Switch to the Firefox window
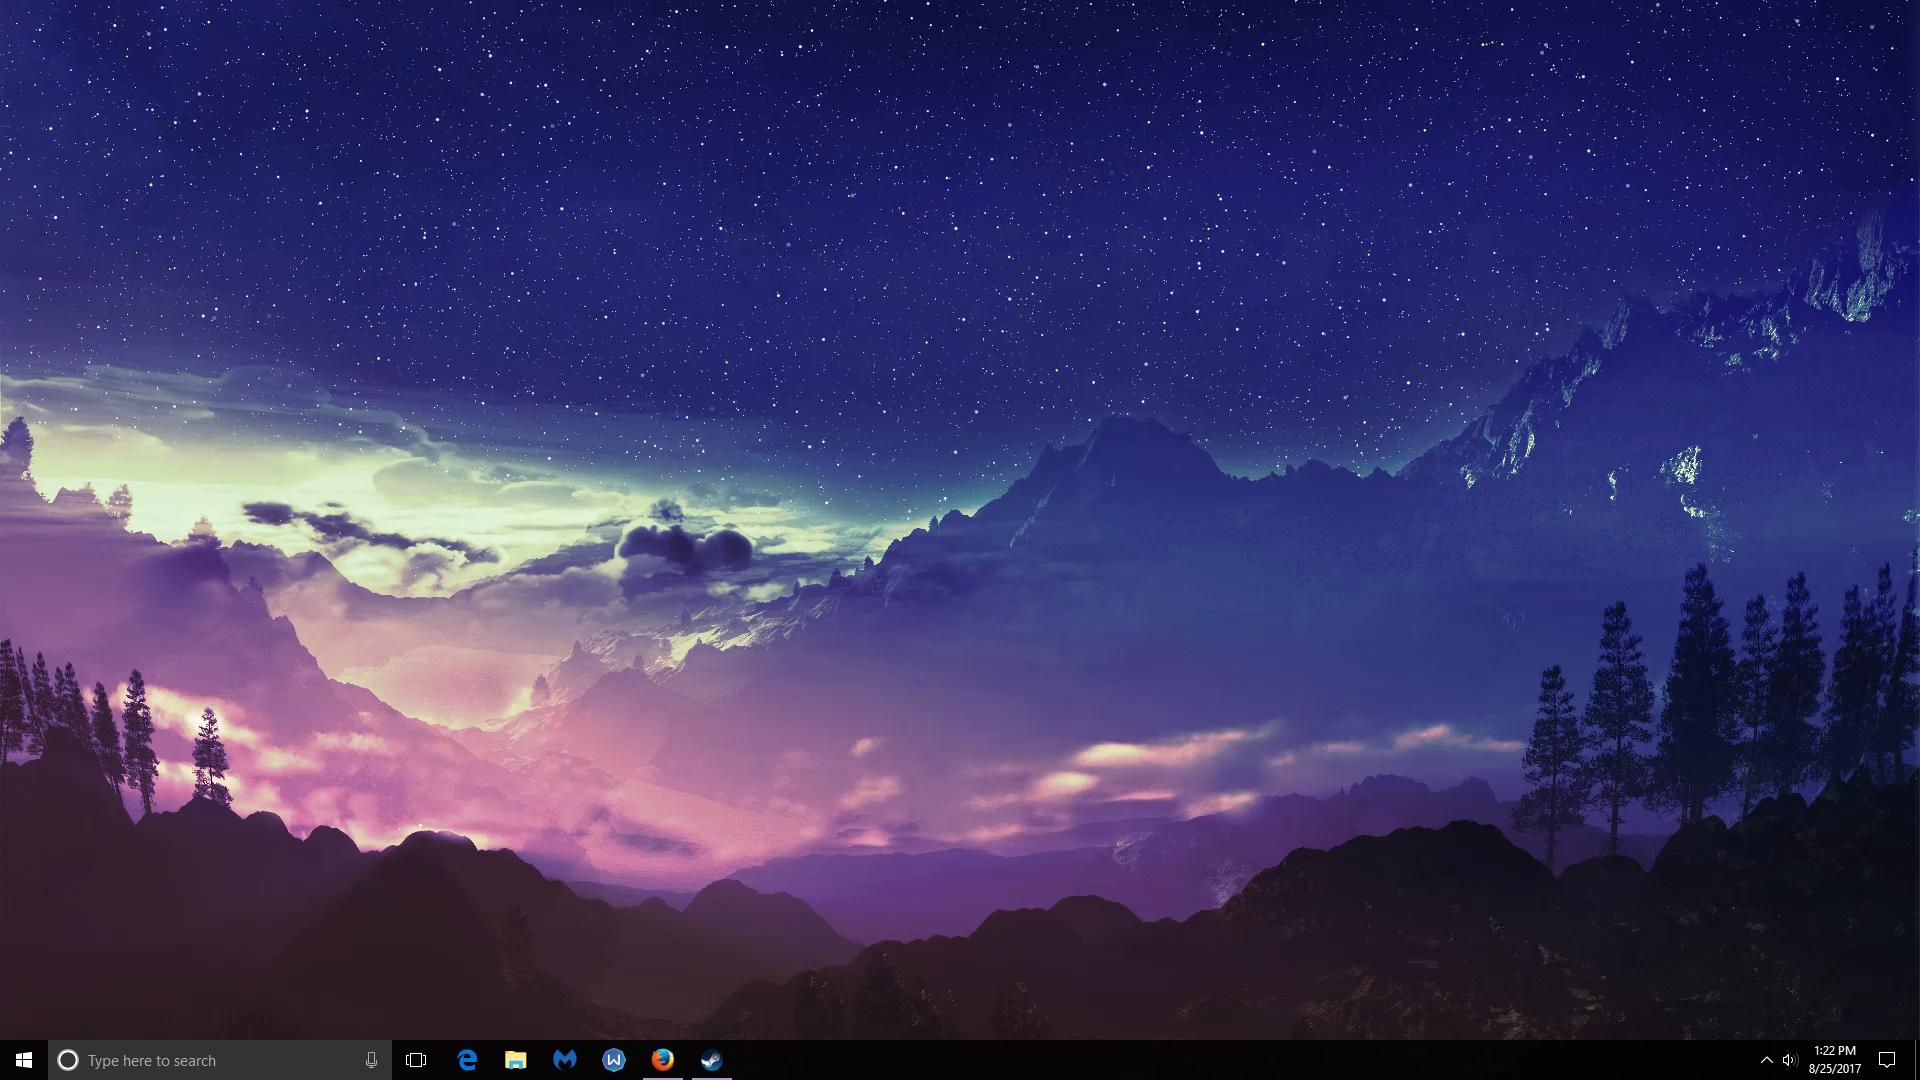1920x1080 pixels. pos(662,1060)
